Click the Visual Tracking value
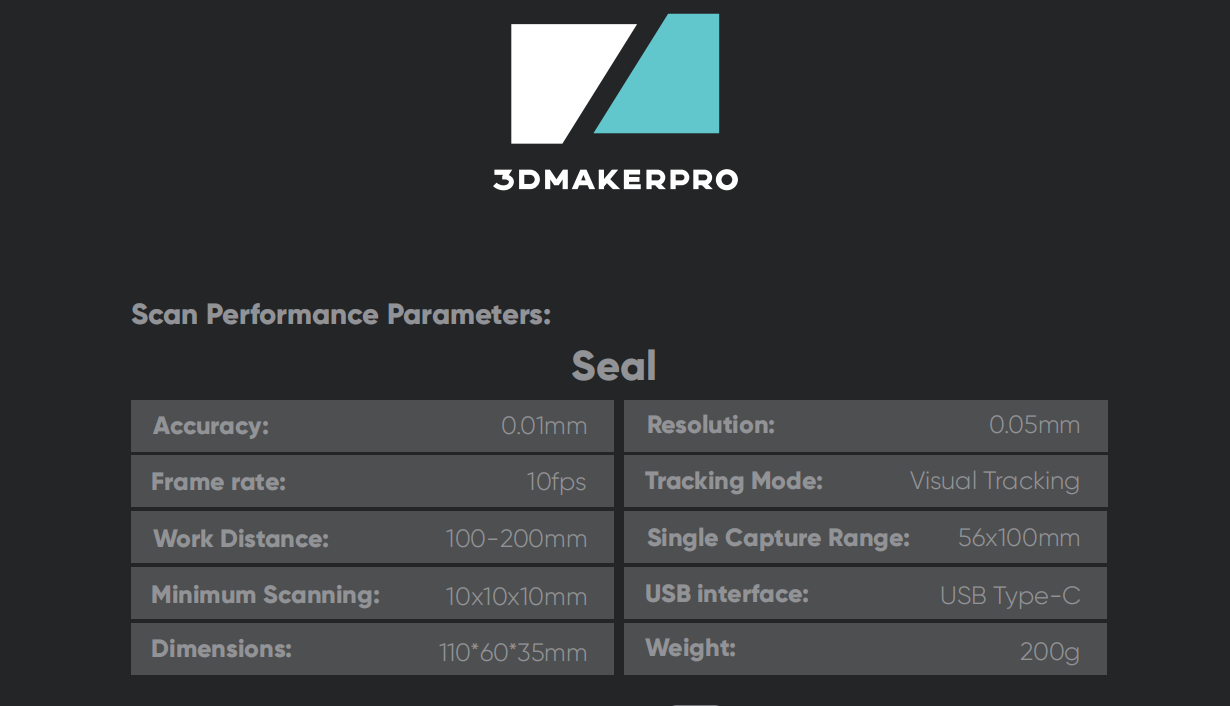Viewport: 1230px width, 706px height. [x=994, y=481]
